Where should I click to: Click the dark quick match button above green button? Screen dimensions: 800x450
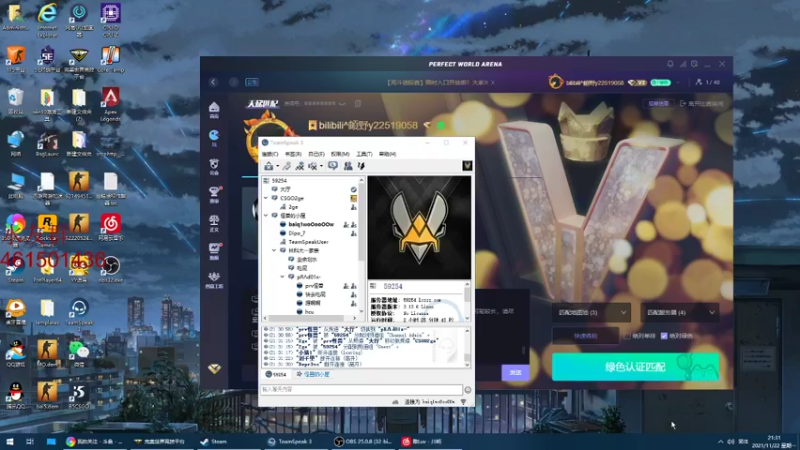tap(585, 336)
